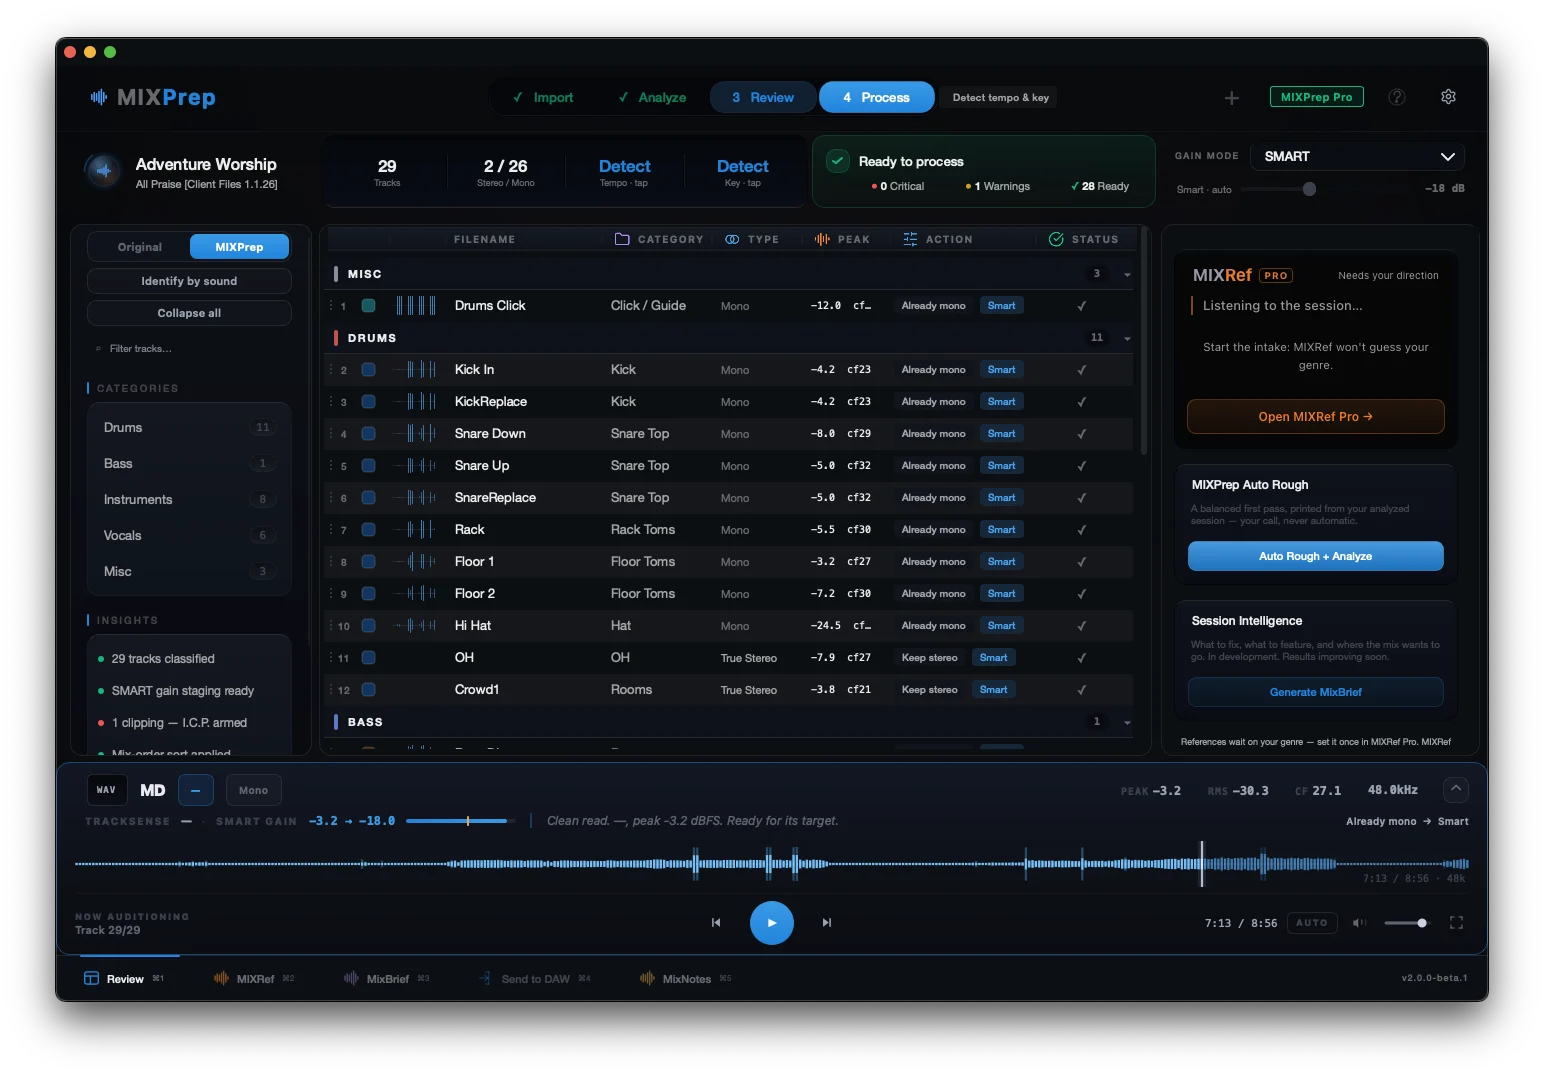
Task: Toggle the Snare Down track checkbox
Action: (368, 434)
